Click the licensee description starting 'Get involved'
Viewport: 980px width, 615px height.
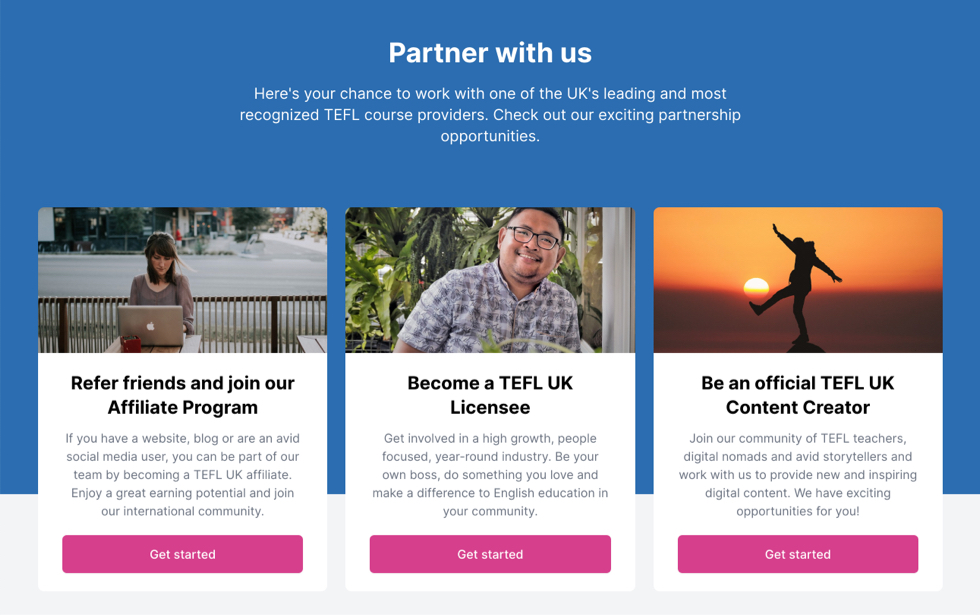click(490, 474)
